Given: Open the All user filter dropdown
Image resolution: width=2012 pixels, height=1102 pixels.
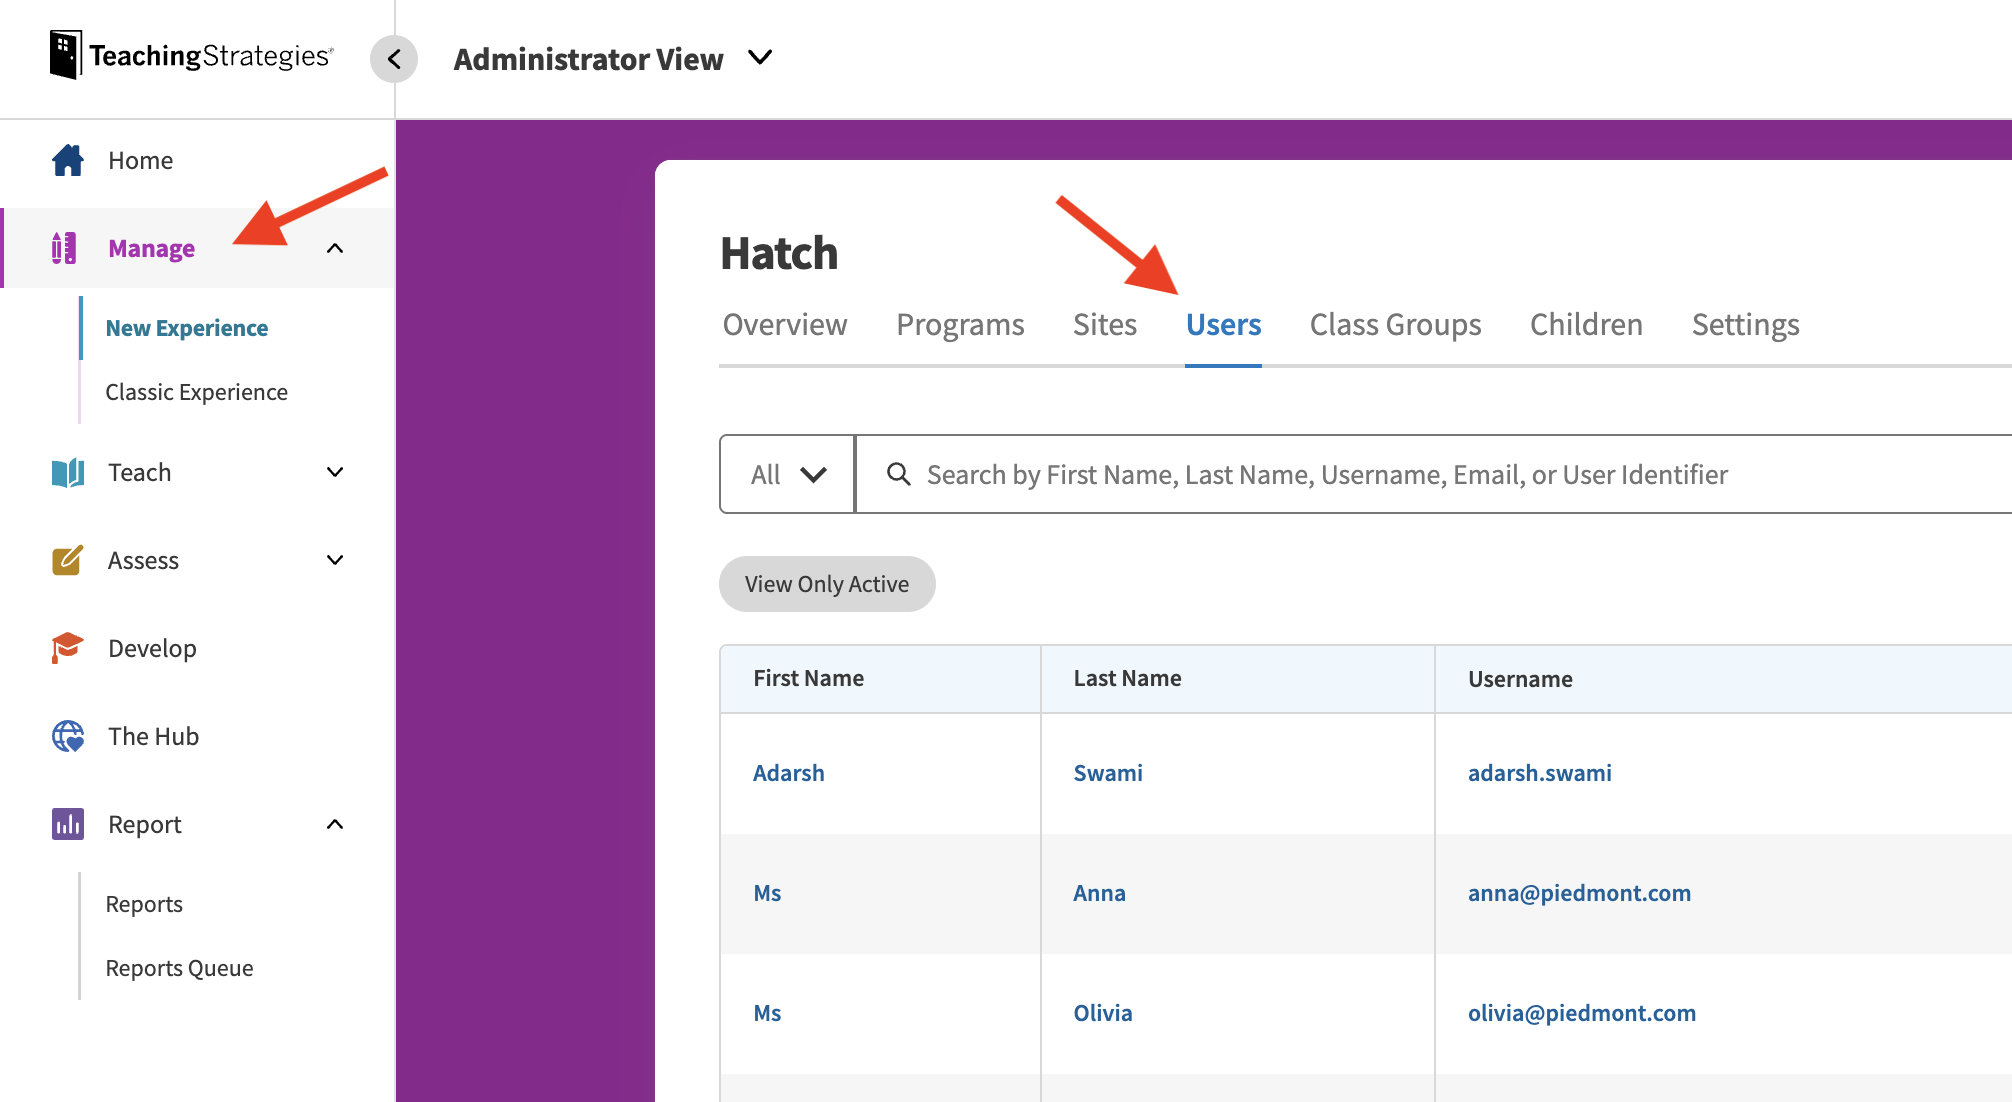Looking at the screenshot, I should 788,474.
